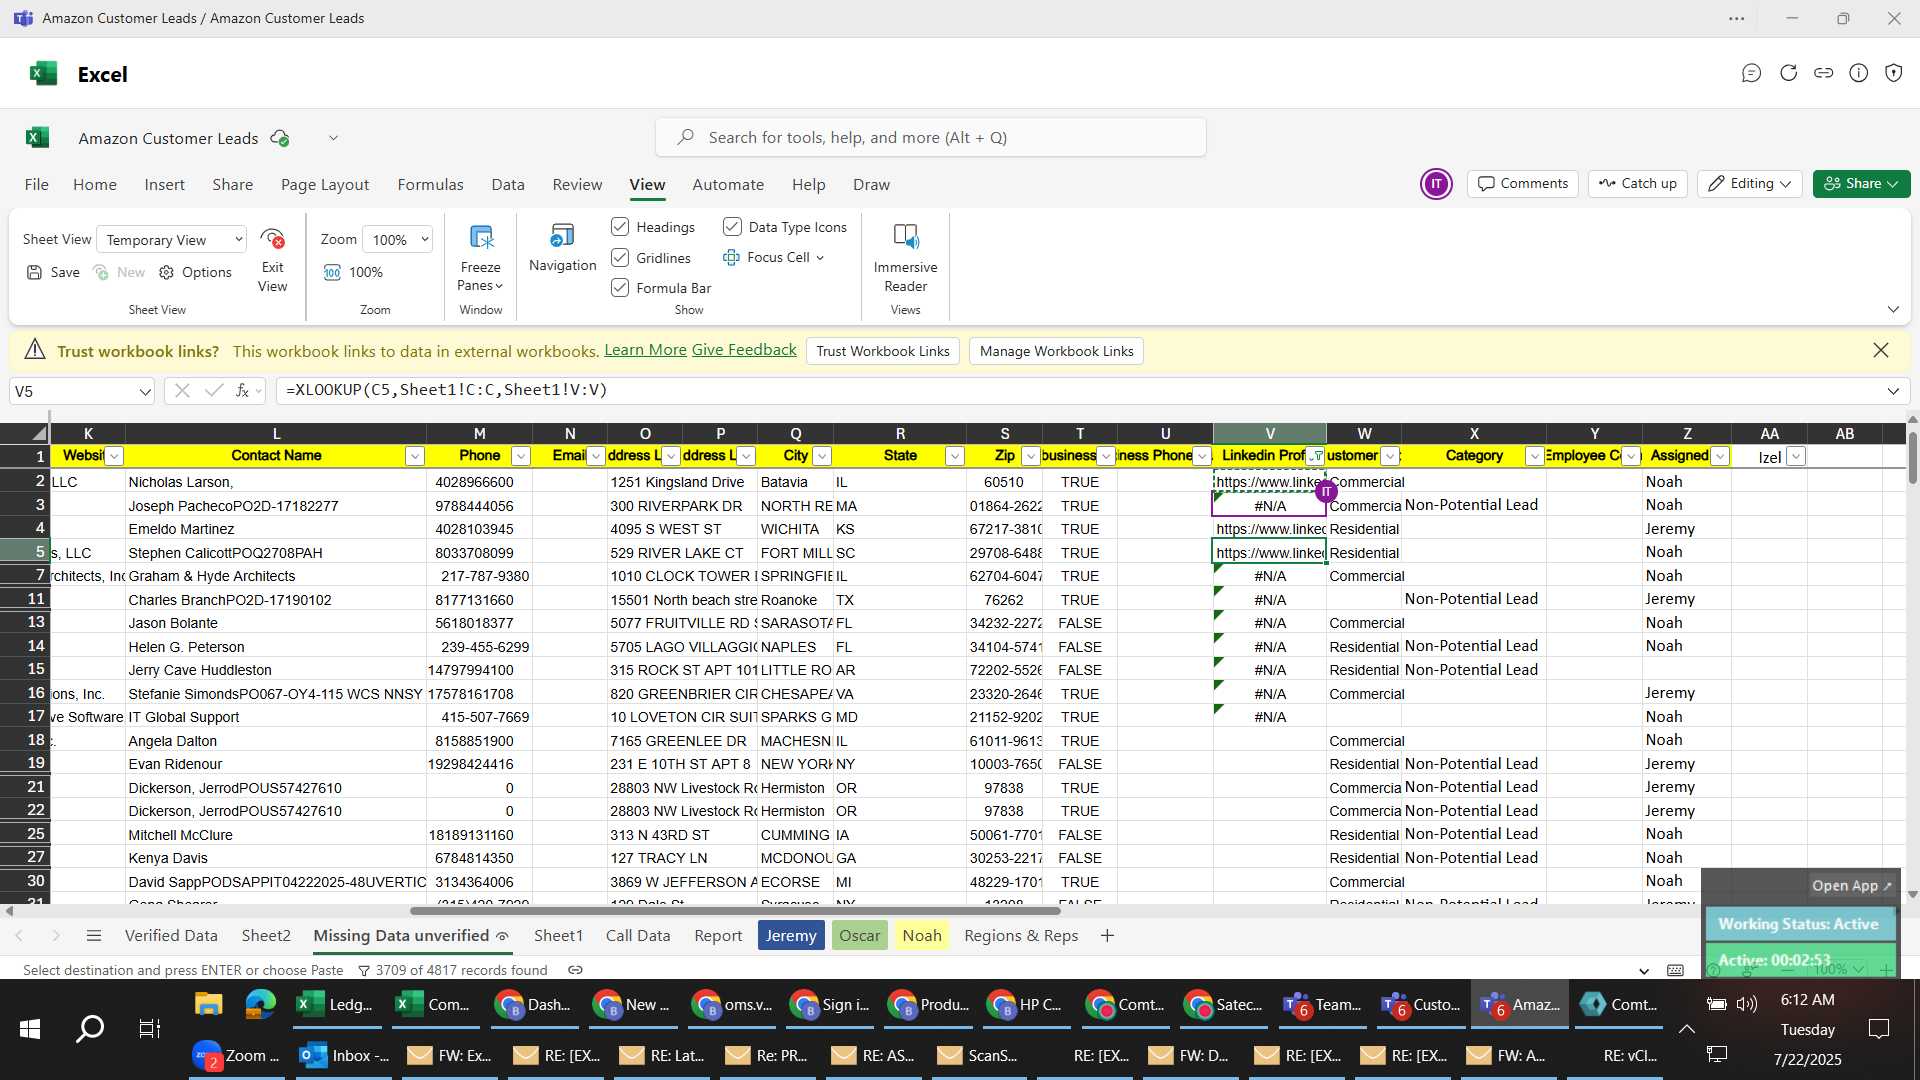
Task: Select cell with Nicholas Larson
Action: [276, 482]
